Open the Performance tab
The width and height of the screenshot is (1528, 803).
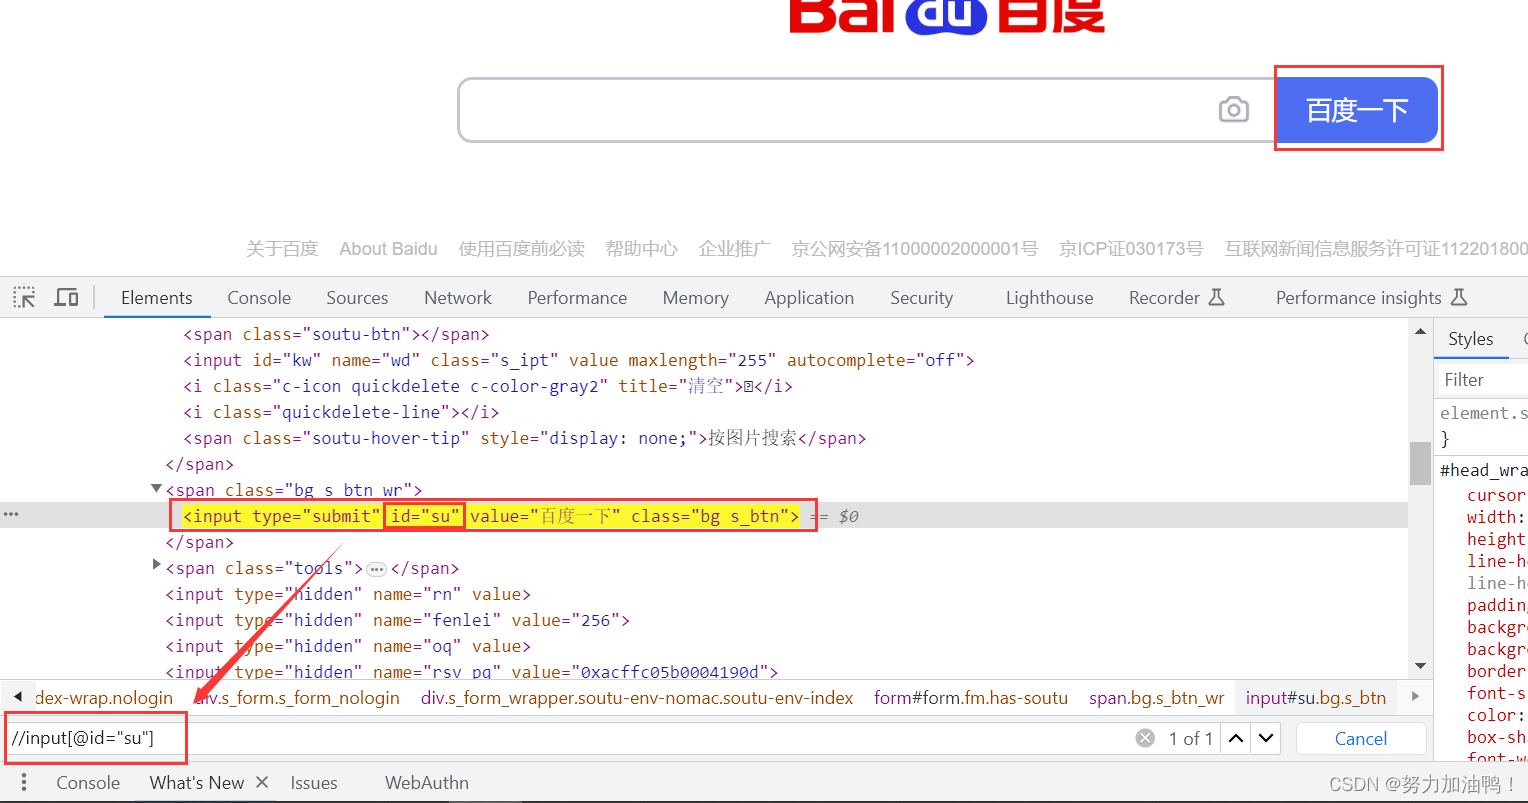point(577,298)
